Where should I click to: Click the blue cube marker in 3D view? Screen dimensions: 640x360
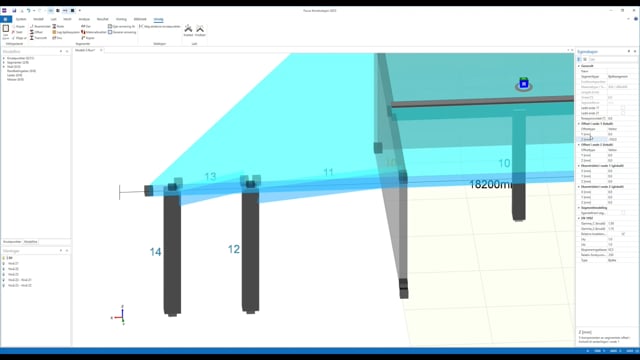[x=524, y=83]
